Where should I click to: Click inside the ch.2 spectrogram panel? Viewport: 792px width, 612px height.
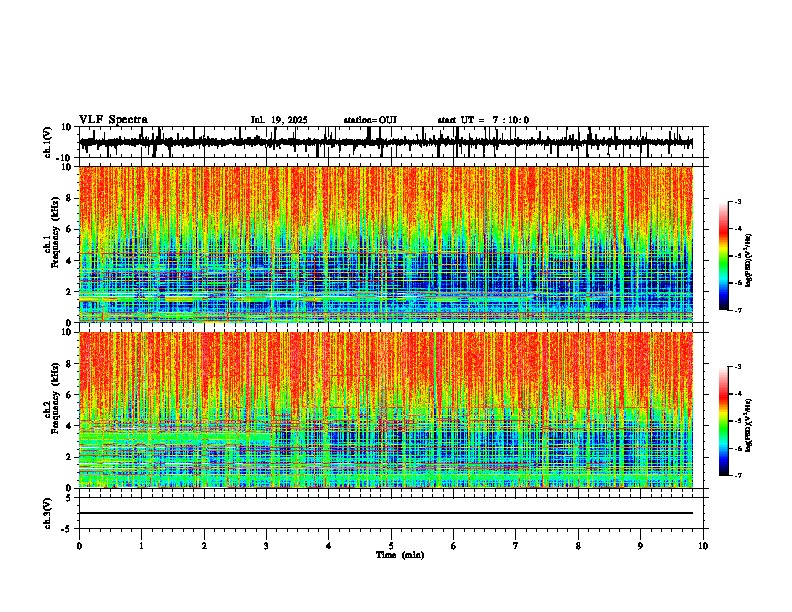386,410
